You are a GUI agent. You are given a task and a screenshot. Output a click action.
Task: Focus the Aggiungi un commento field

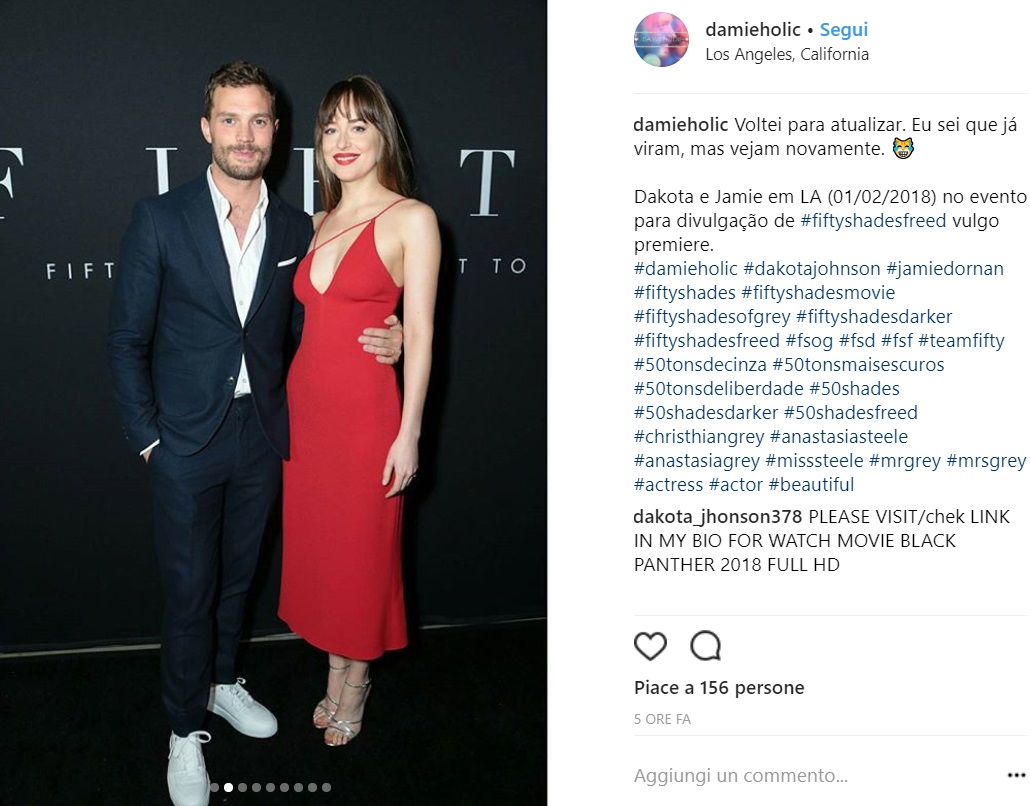tap(741, 776)
